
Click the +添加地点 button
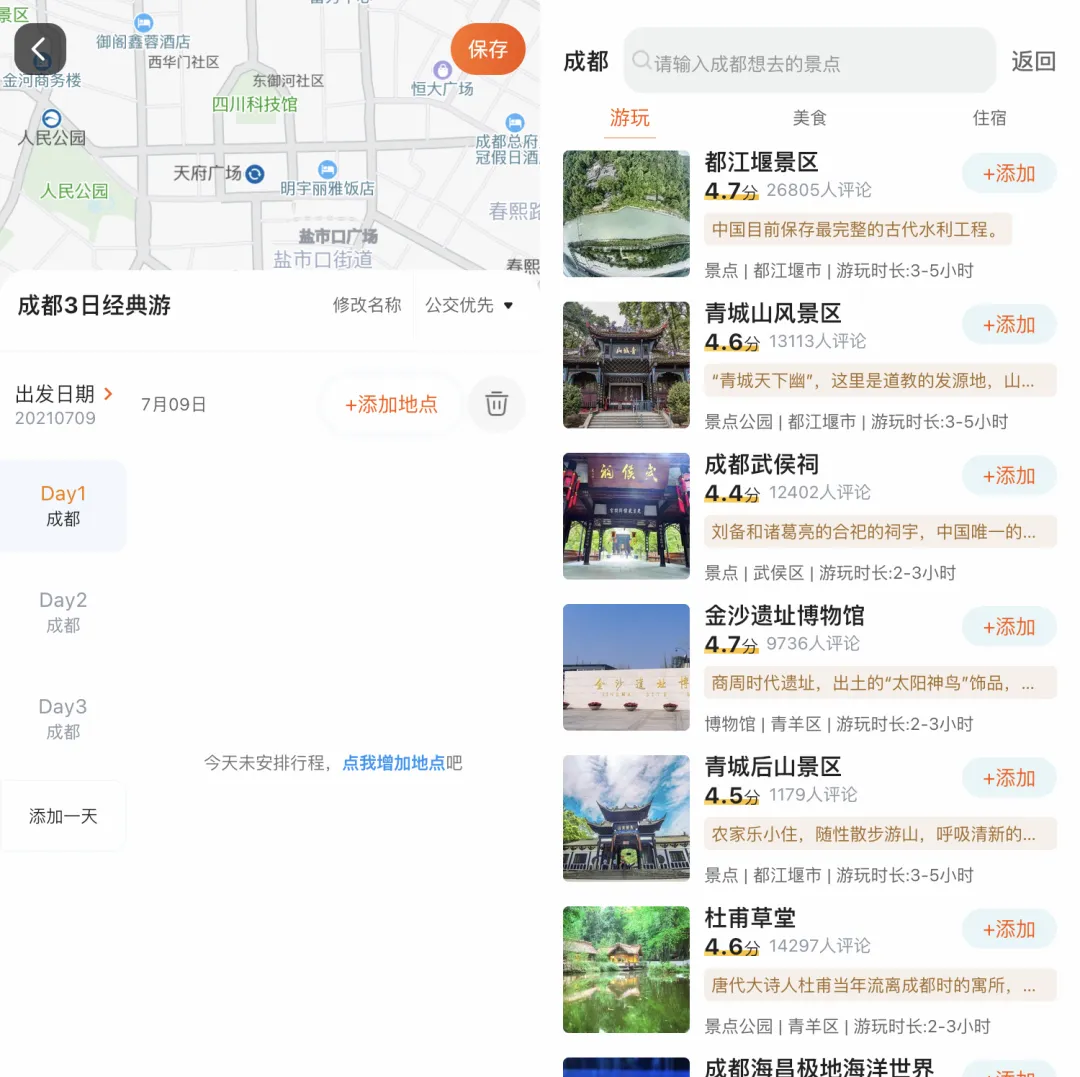point(391,404)
